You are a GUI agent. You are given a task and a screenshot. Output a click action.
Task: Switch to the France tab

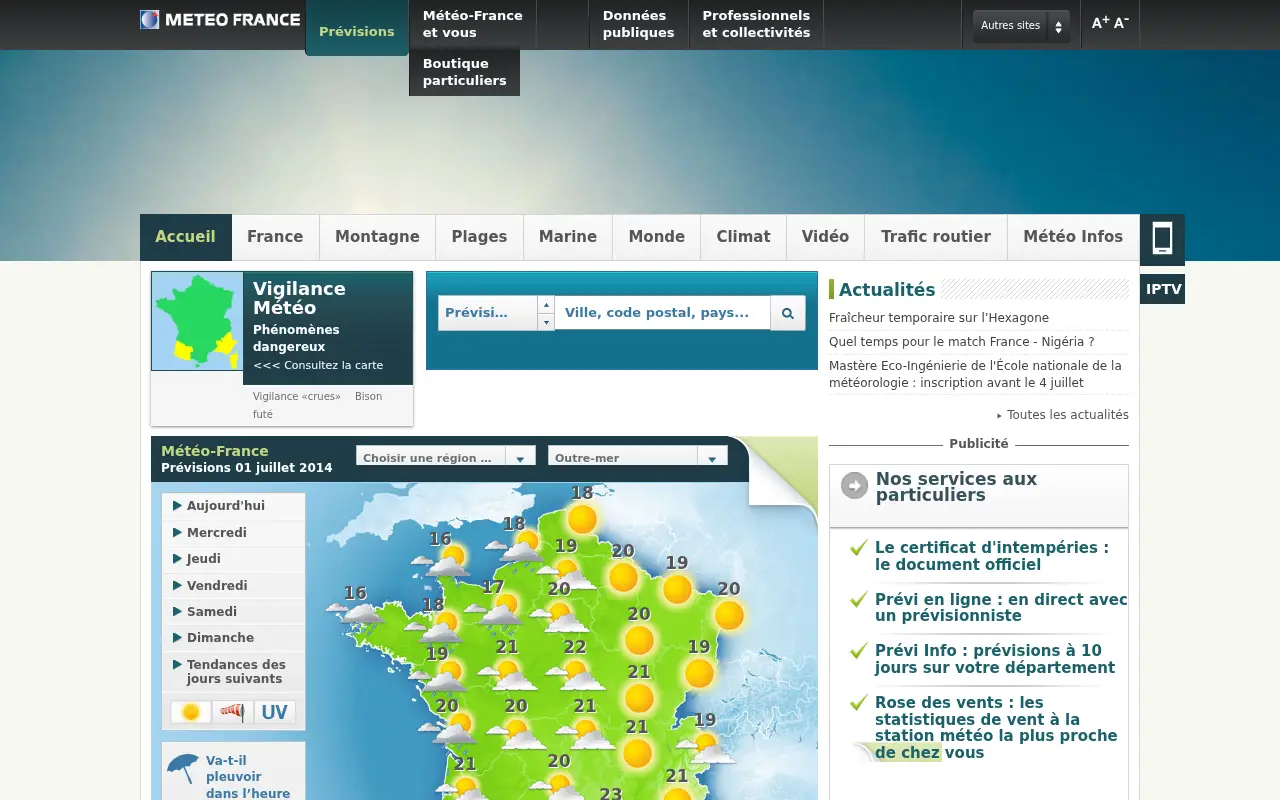(x=275, y=237)
